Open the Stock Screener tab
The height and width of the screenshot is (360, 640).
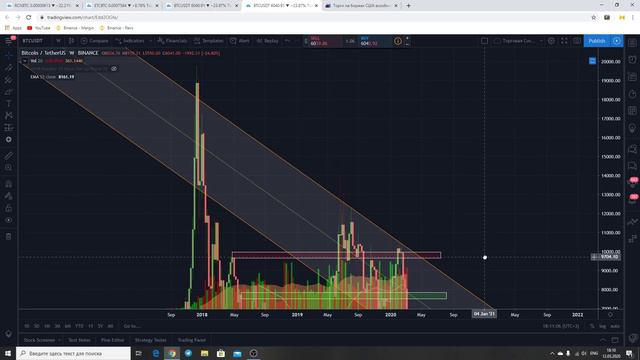coord(39,340)
